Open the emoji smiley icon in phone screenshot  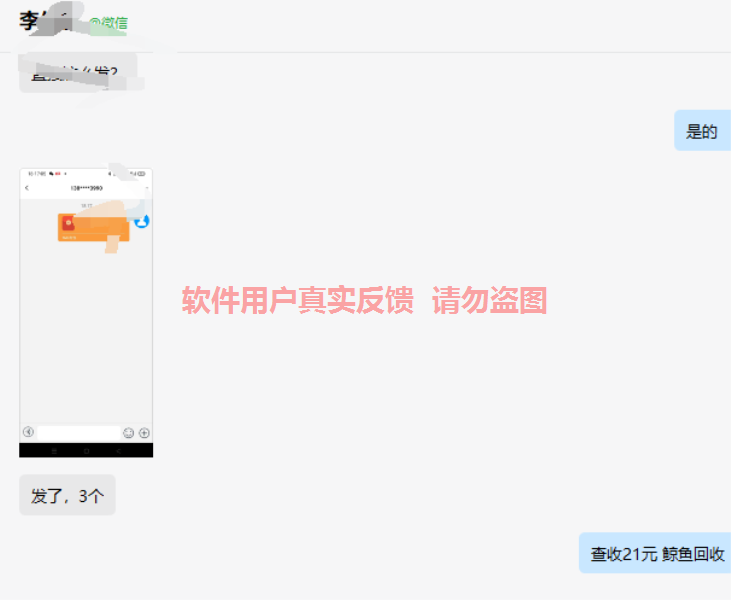point(128,433)
